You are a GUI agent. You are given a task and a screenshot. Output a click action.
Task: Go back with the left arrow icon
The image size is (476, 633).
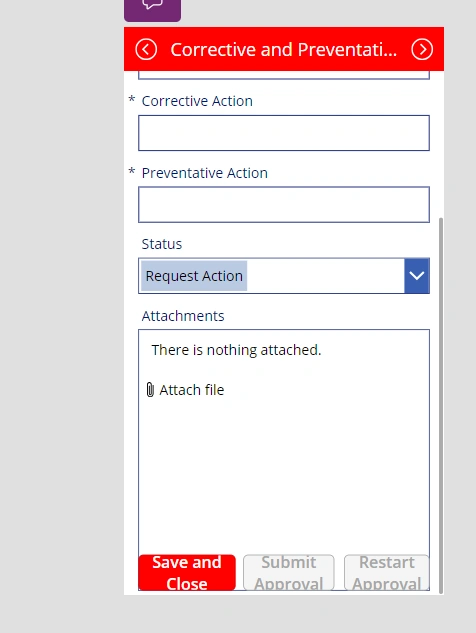146,50
